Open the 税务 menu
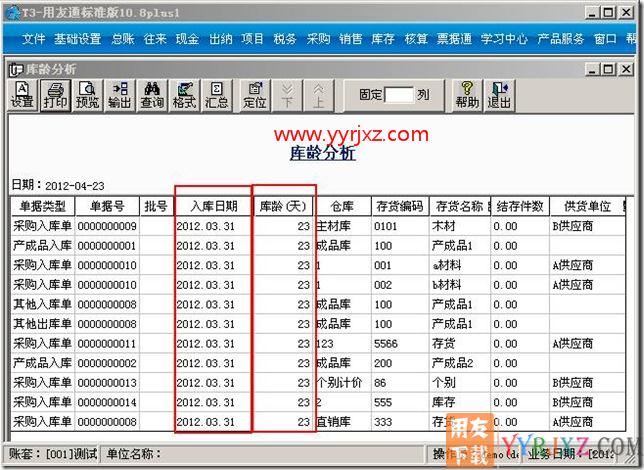Screen dimensions: 644x470 click(x=285, y=39)
